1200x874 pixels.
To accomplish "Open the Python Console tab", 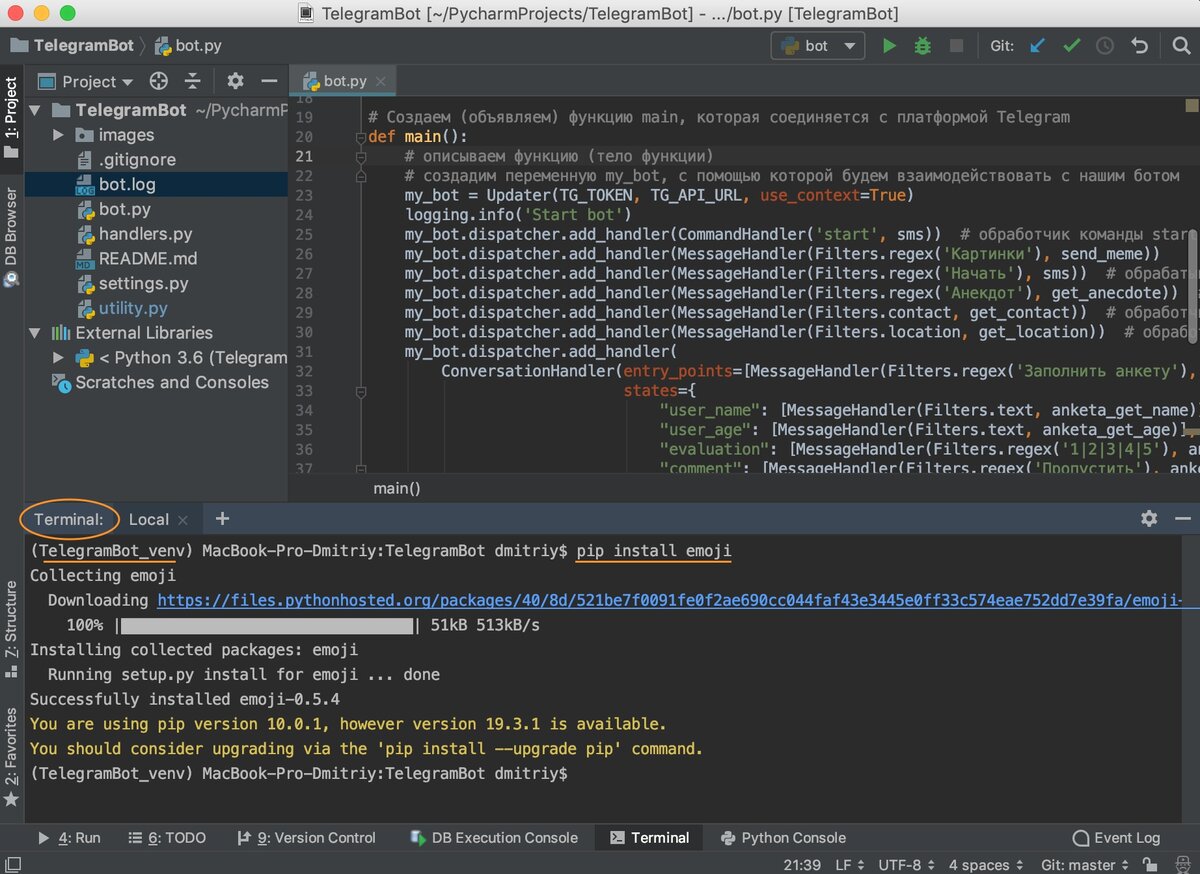I will [x=783, y=838].
